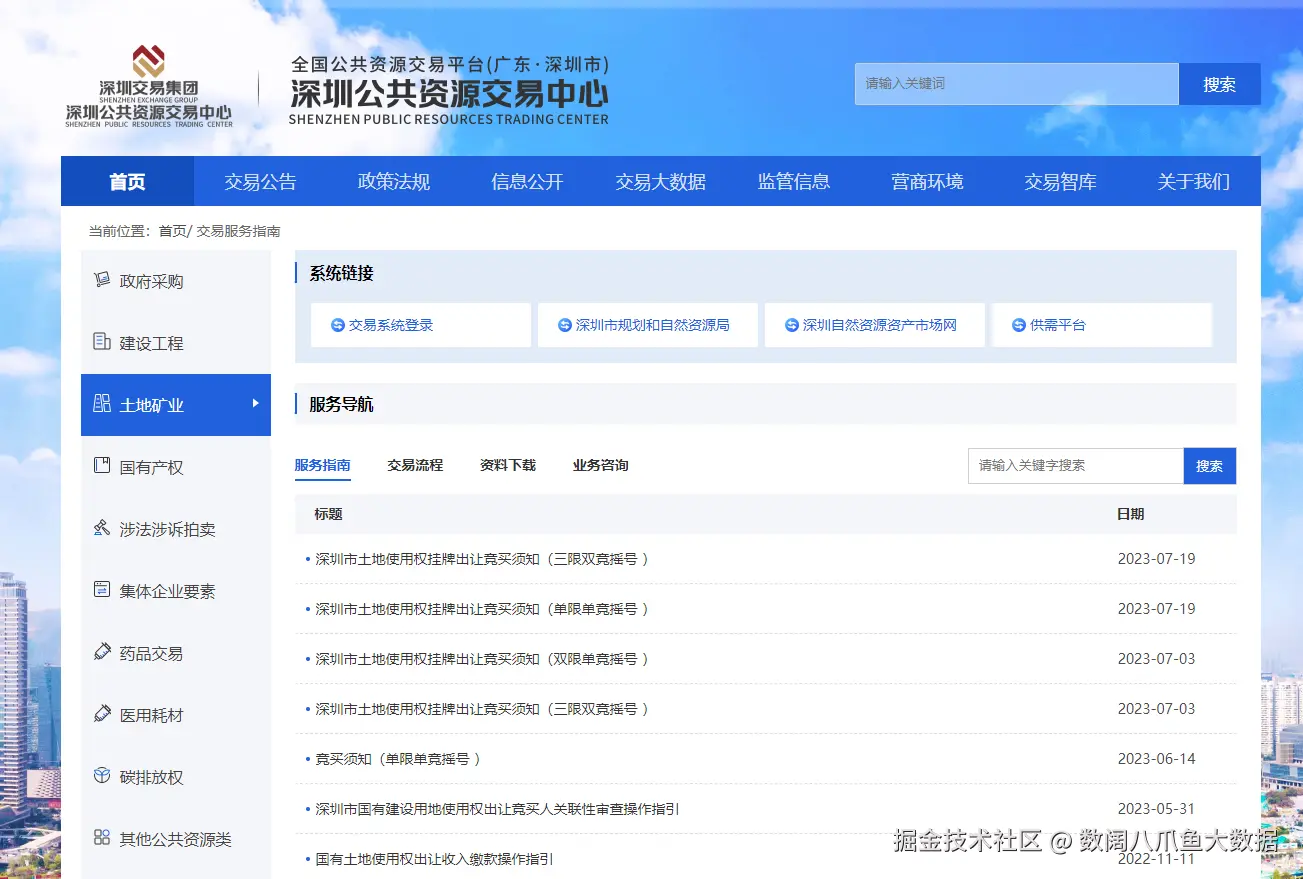Open the 关于我们 navigation menu

click(x=1194, y=181)
